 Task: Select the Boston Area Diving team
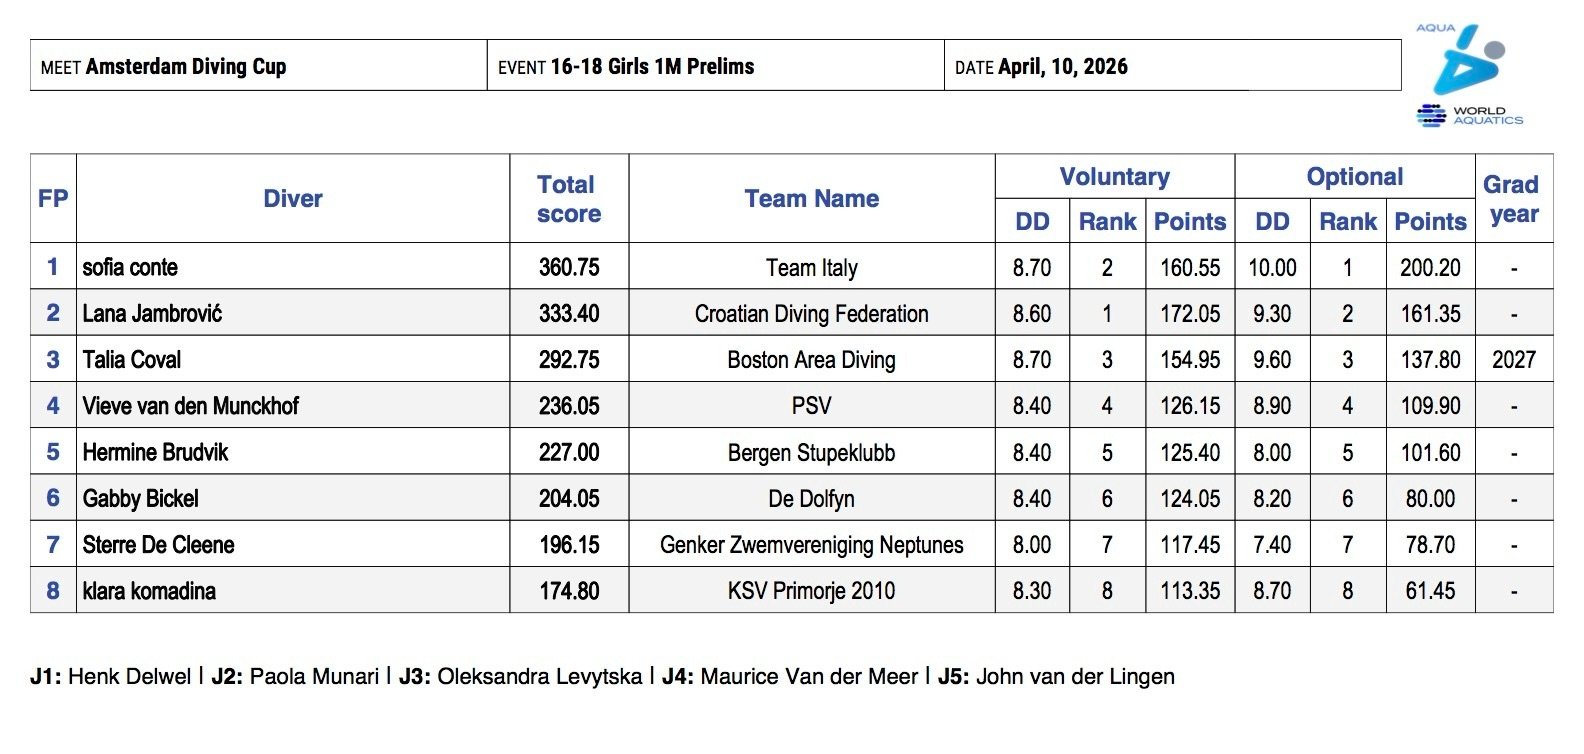(x=811, y=360)
